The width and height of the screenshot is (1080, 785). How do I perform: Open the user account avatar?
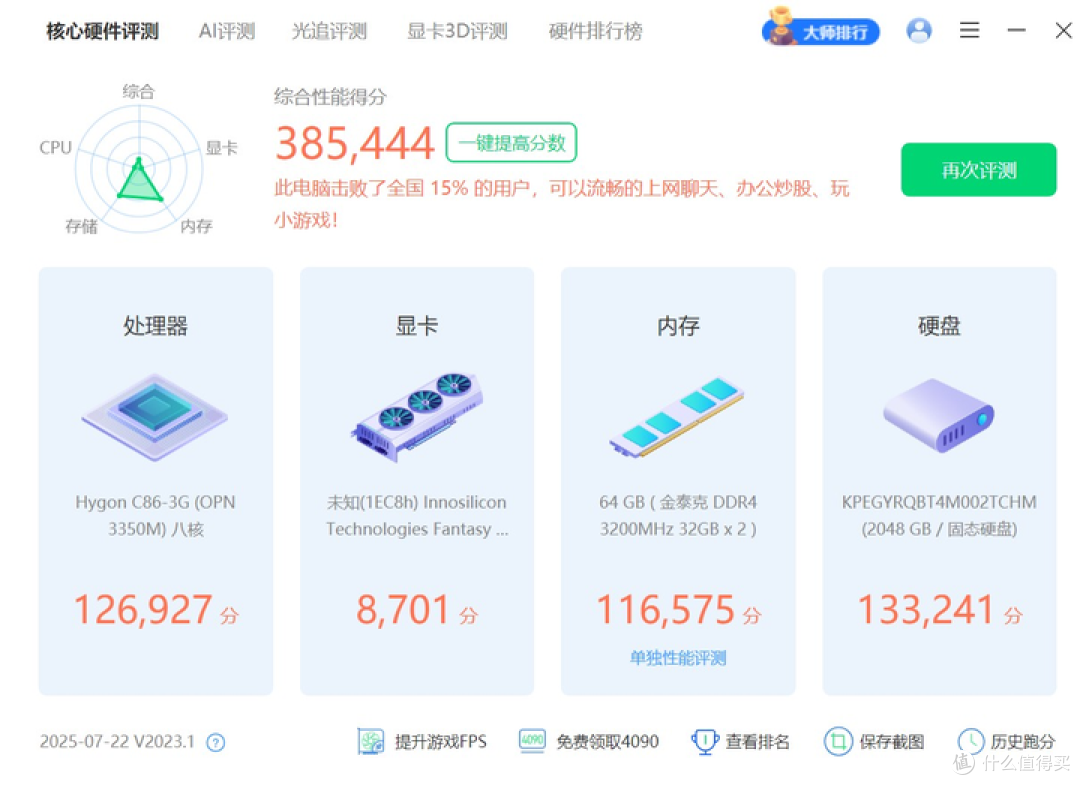919,30
